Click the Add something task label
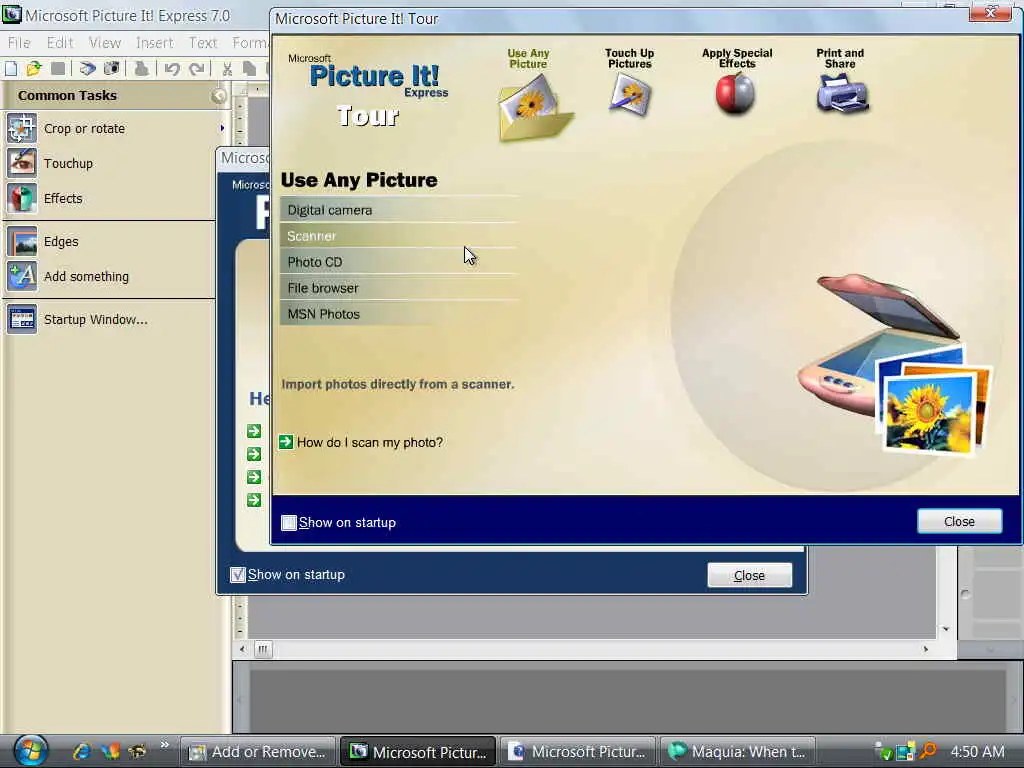Screen dimensions: 1024x768 86,277
